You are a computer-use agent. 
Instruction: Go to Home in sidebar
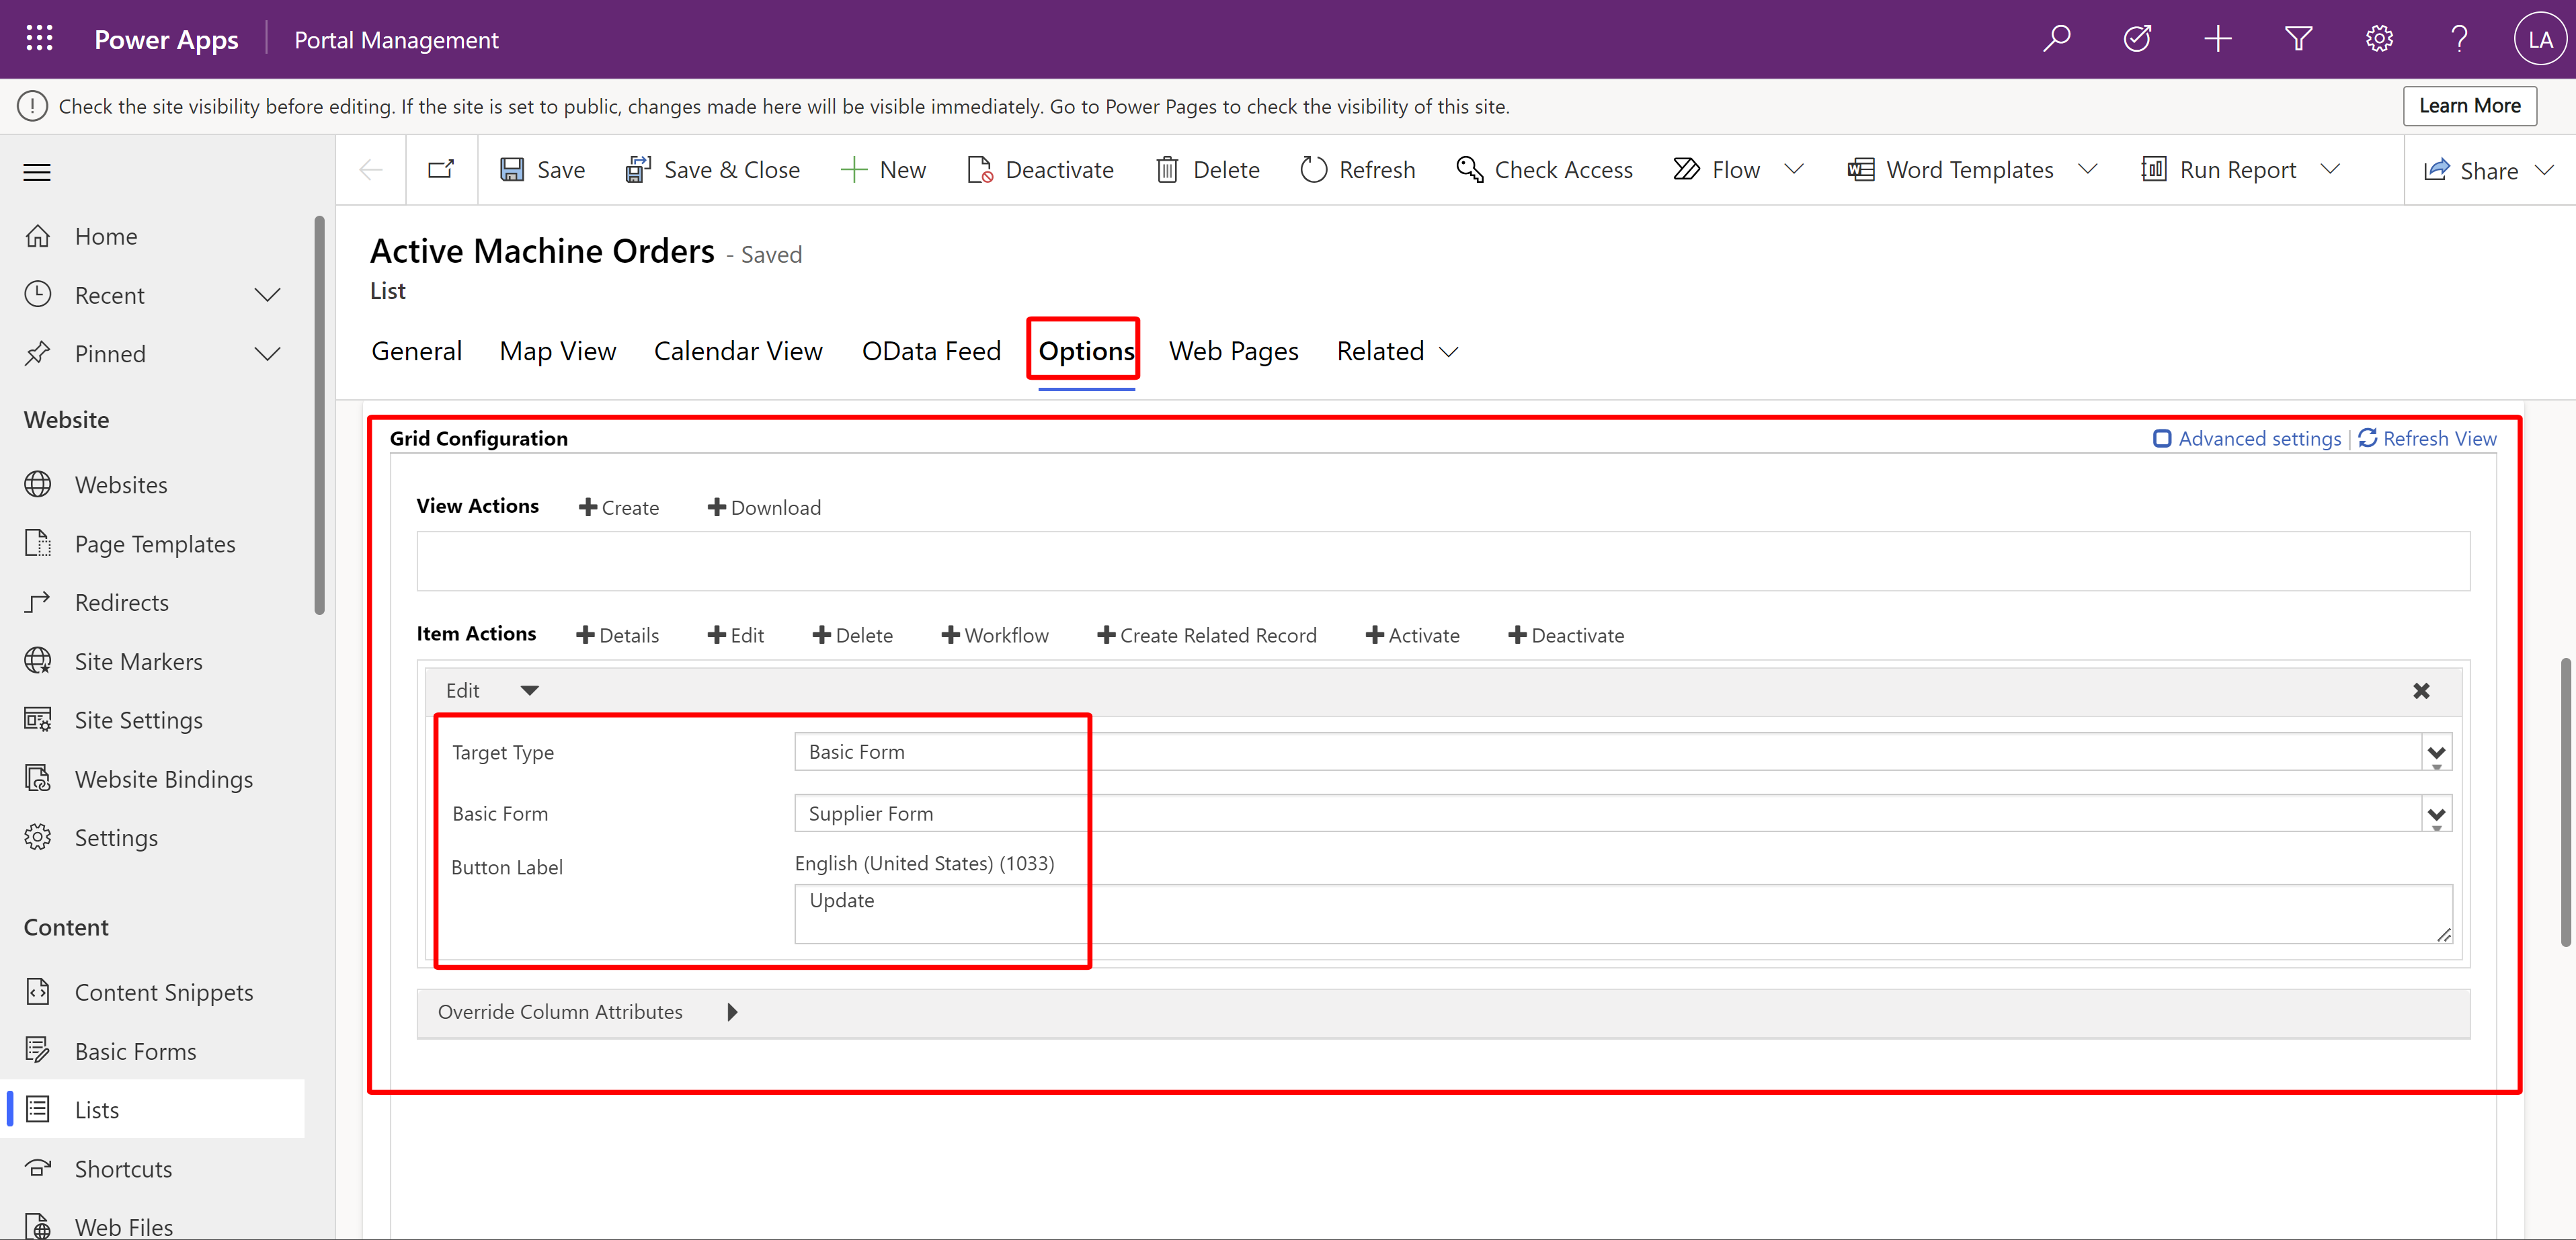106,236
